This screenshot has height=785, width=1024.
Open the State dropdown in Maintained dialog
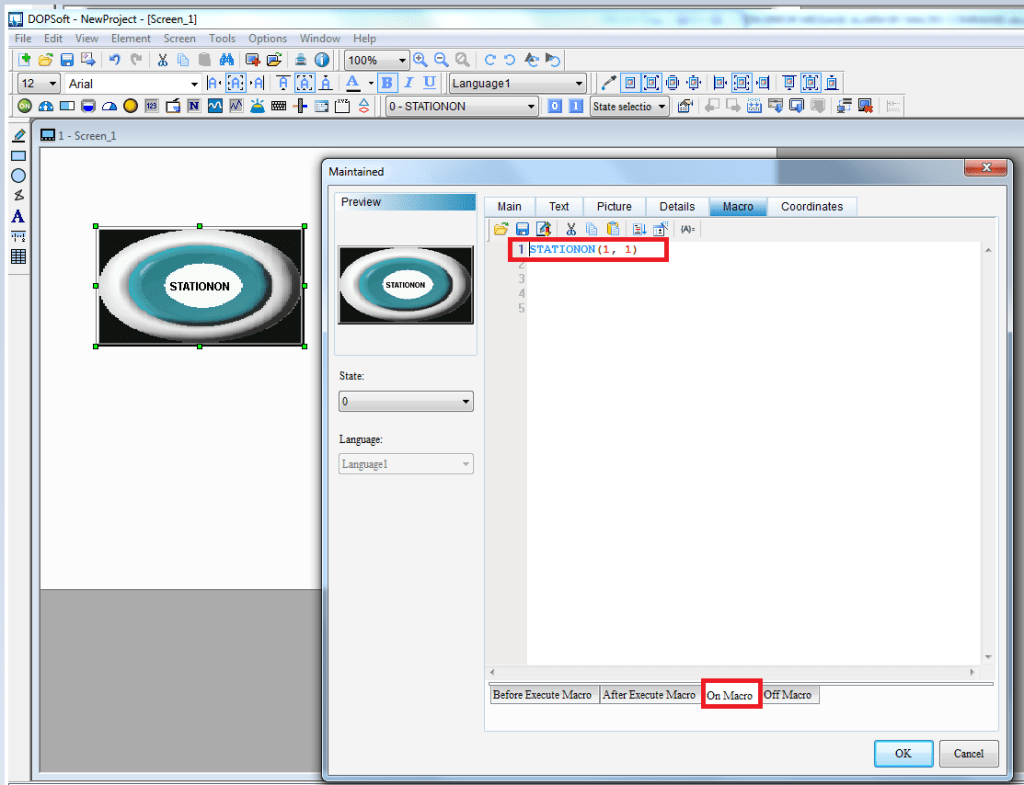(464, 400)
